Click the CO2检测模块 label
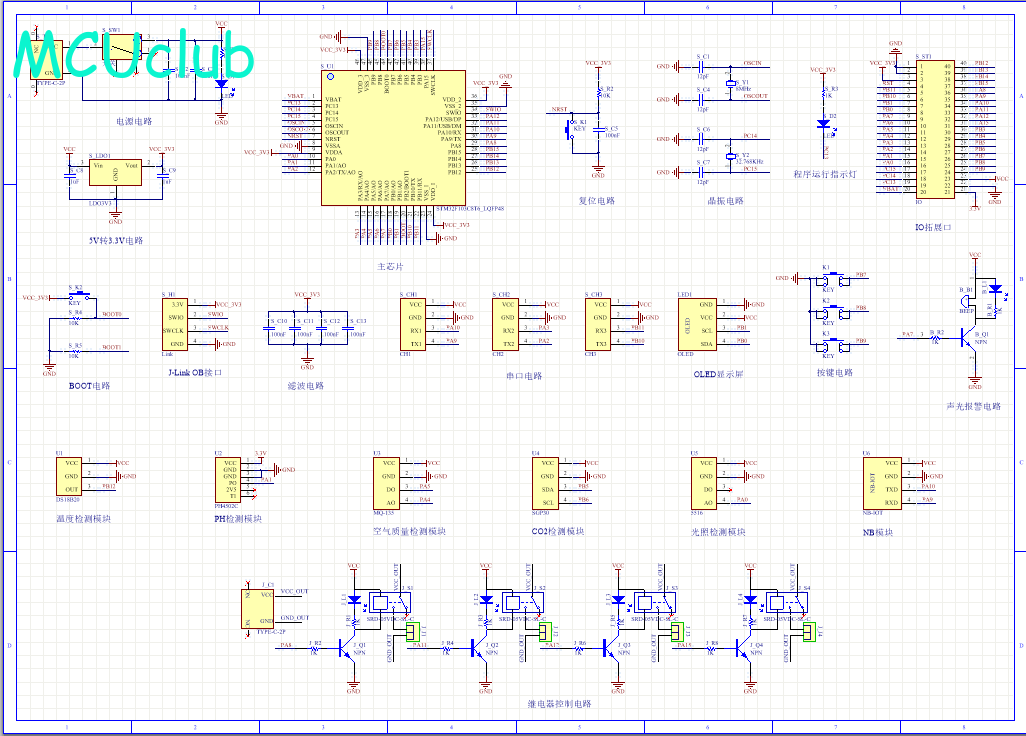1026x736 pixels. [558, 531]
